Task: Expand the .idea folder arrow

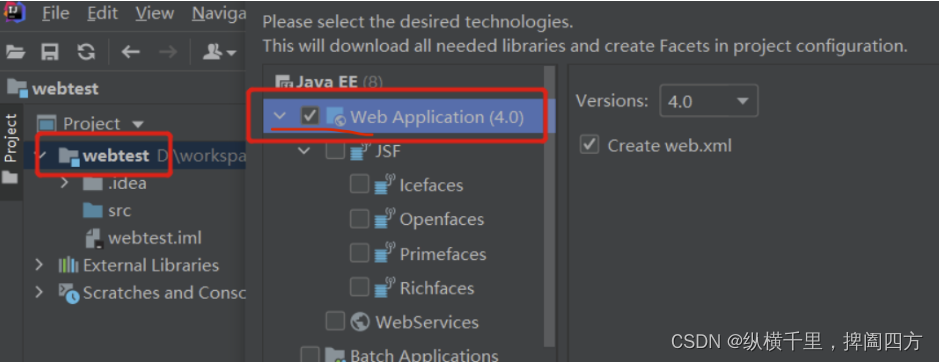Action: [65, 183]
